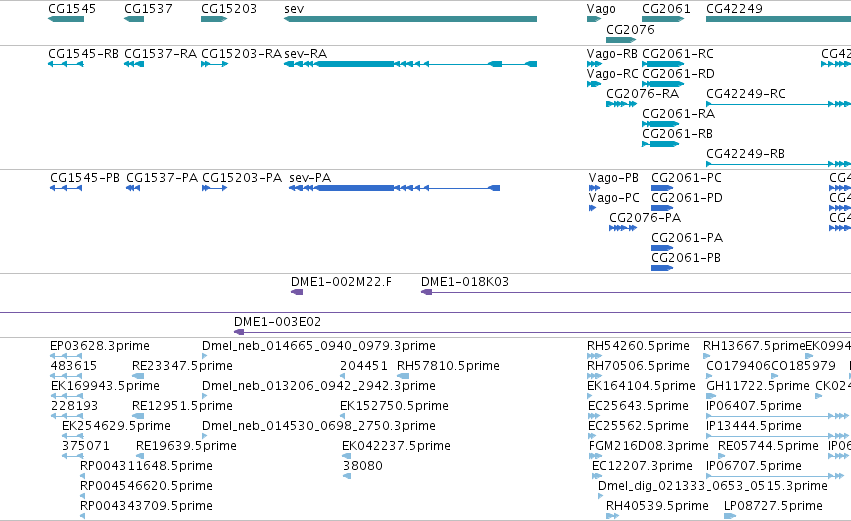Click the CG1545 gene label
Viewport: 851px width, 521px height.
coord(72,9)
